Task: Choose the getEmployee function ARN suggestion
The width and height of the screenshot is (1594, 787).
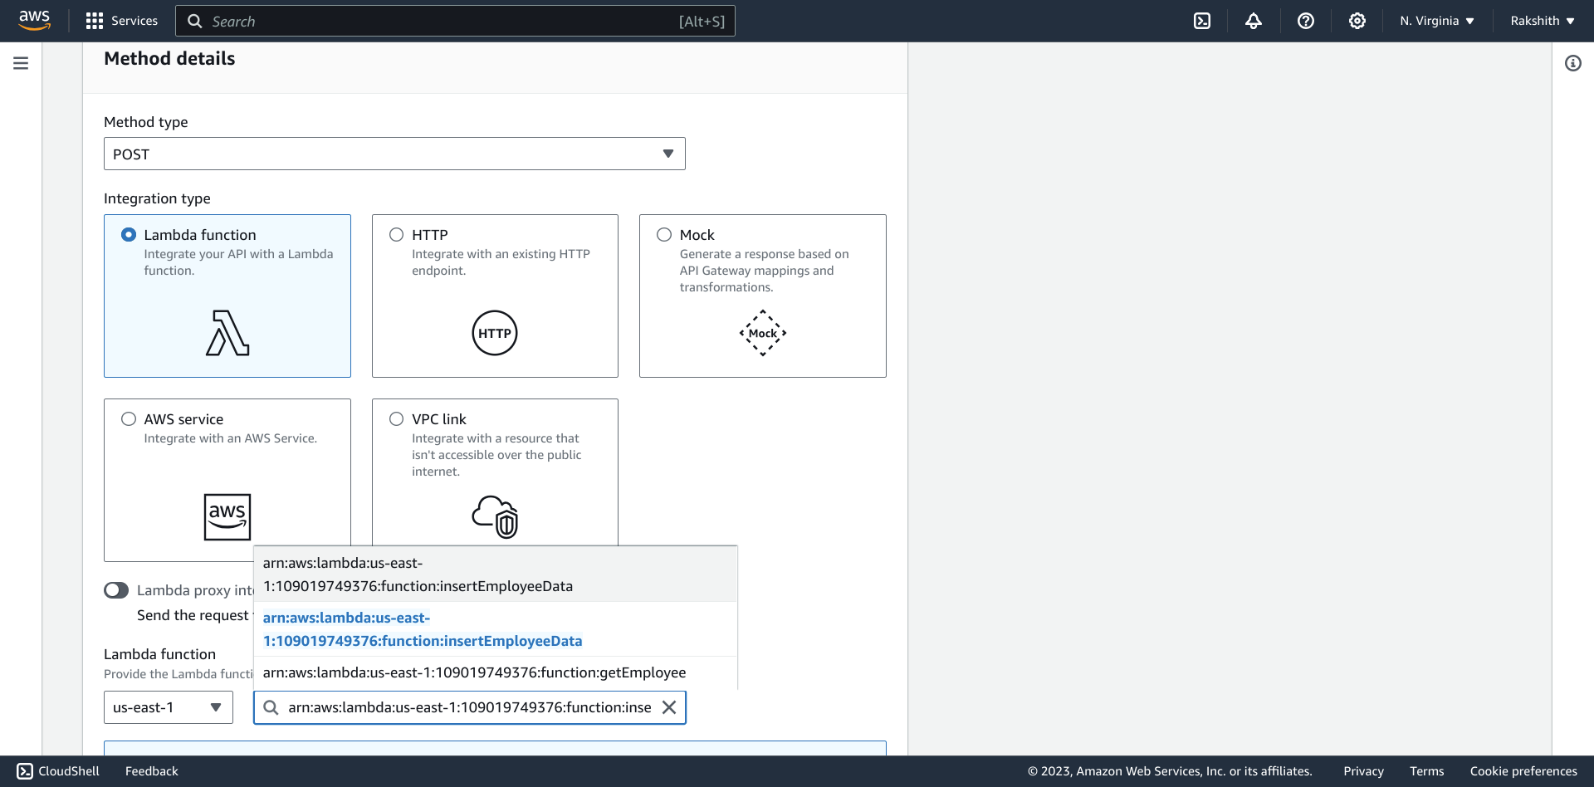Action: point(495,673)
